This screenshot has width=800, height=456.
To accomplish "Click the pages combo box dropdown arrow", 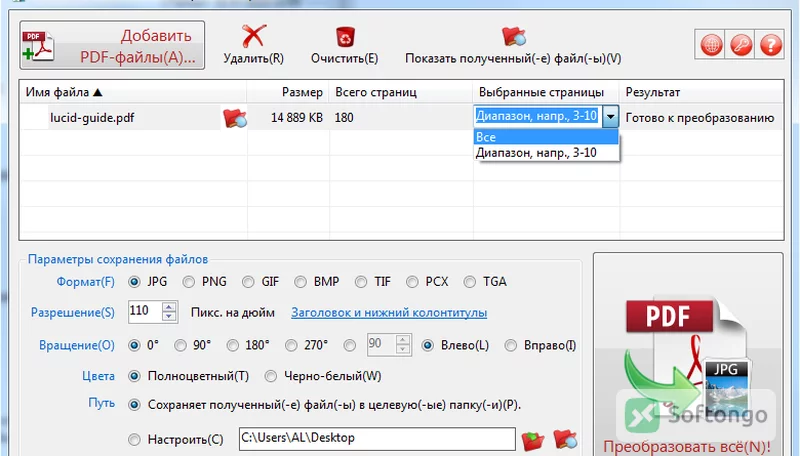I will [610, 117].
